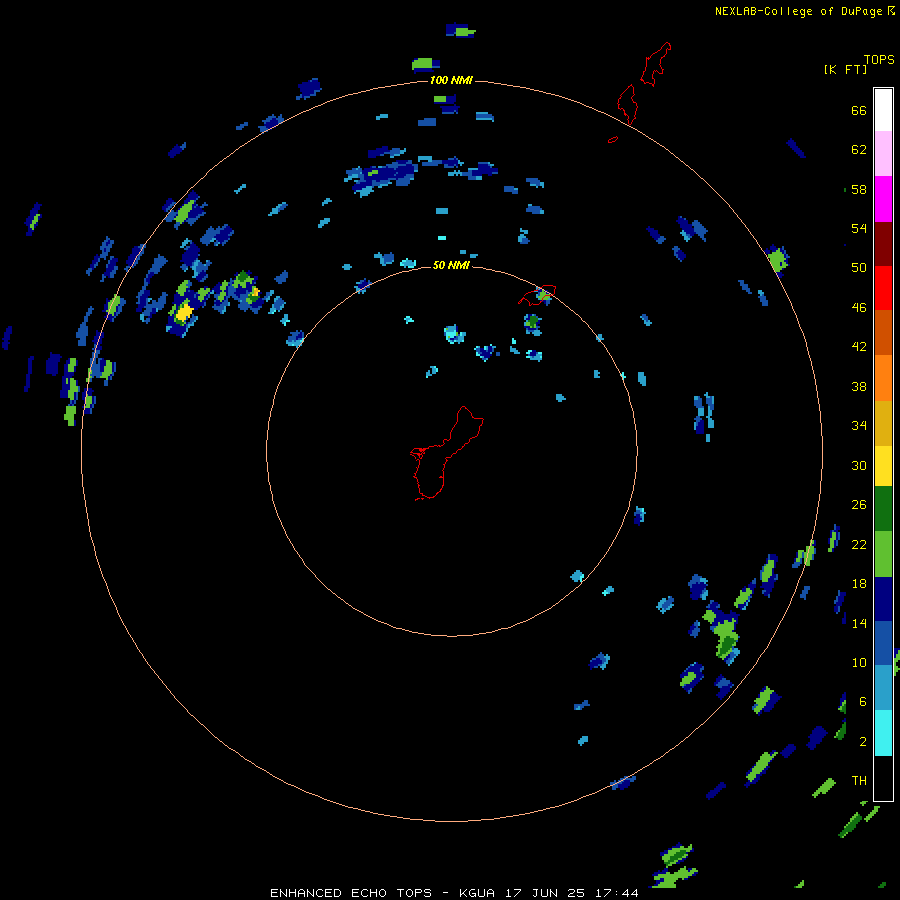Click the '38' legend value

click(859, 386)
